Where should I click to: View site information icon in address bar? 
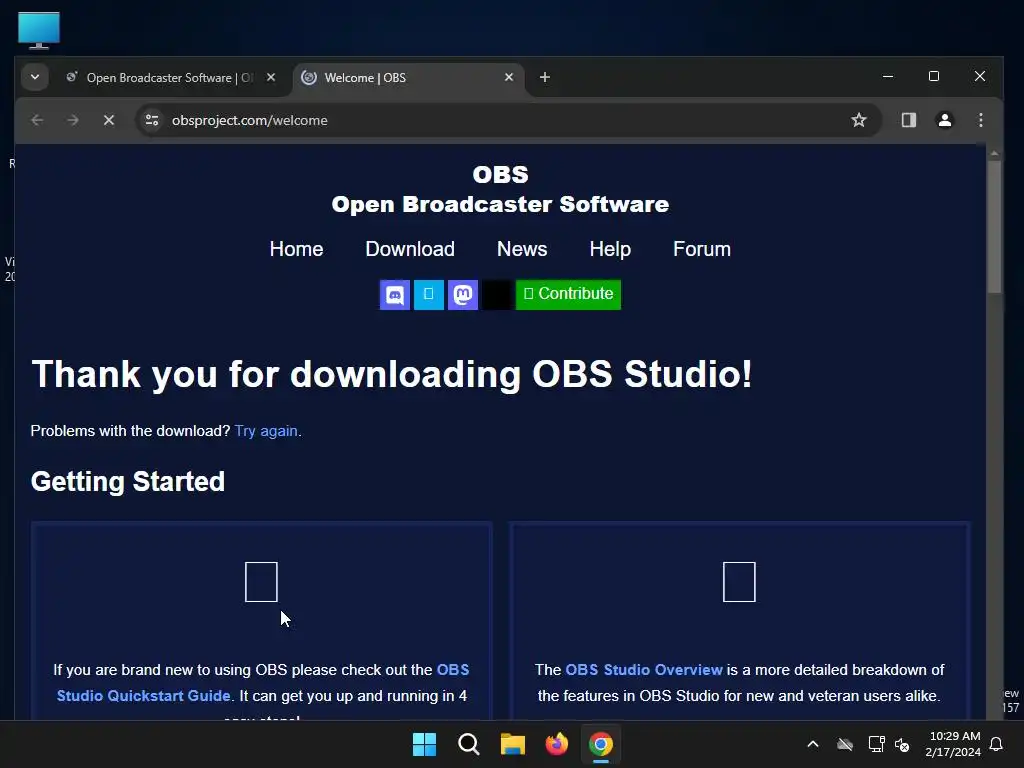pyautogui.click(x=152, y=120)
